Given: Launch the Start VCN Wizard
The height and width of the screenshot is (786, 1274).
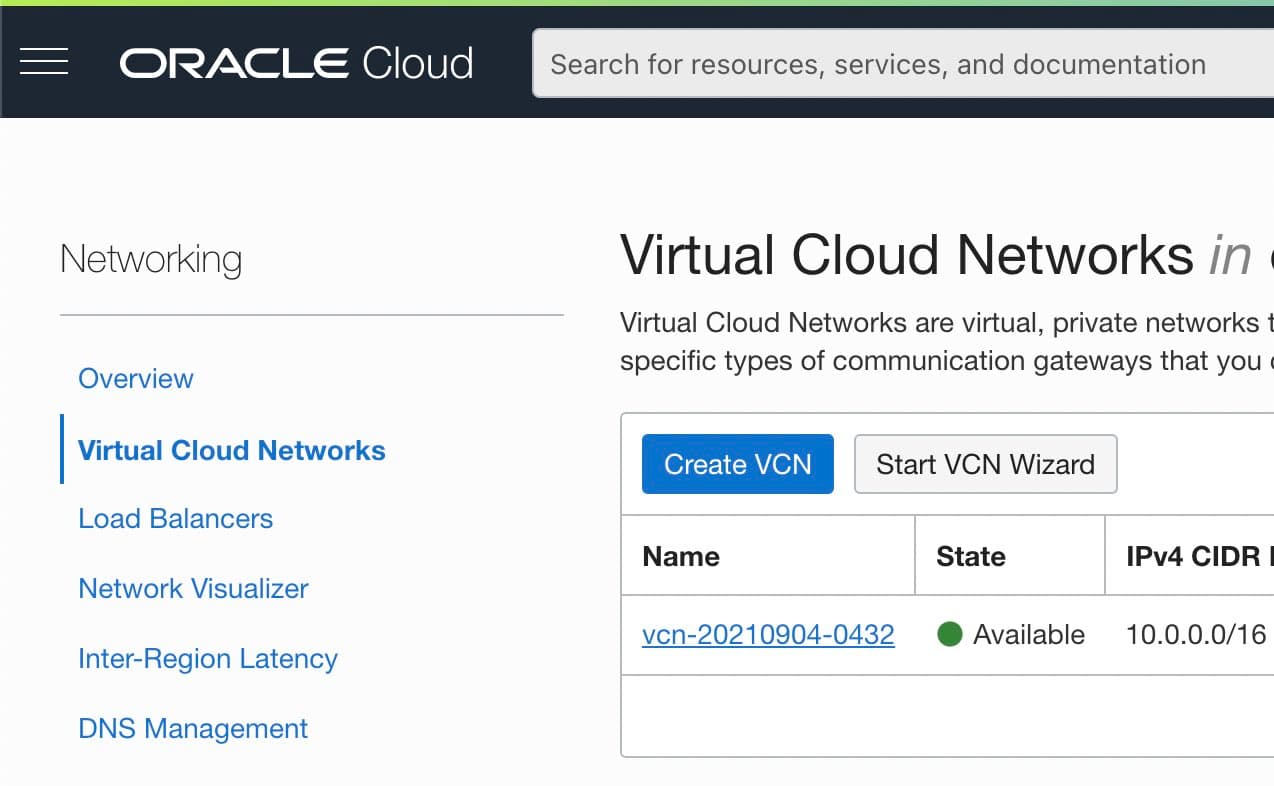Looking at the screenshot, I should point(985,463).
